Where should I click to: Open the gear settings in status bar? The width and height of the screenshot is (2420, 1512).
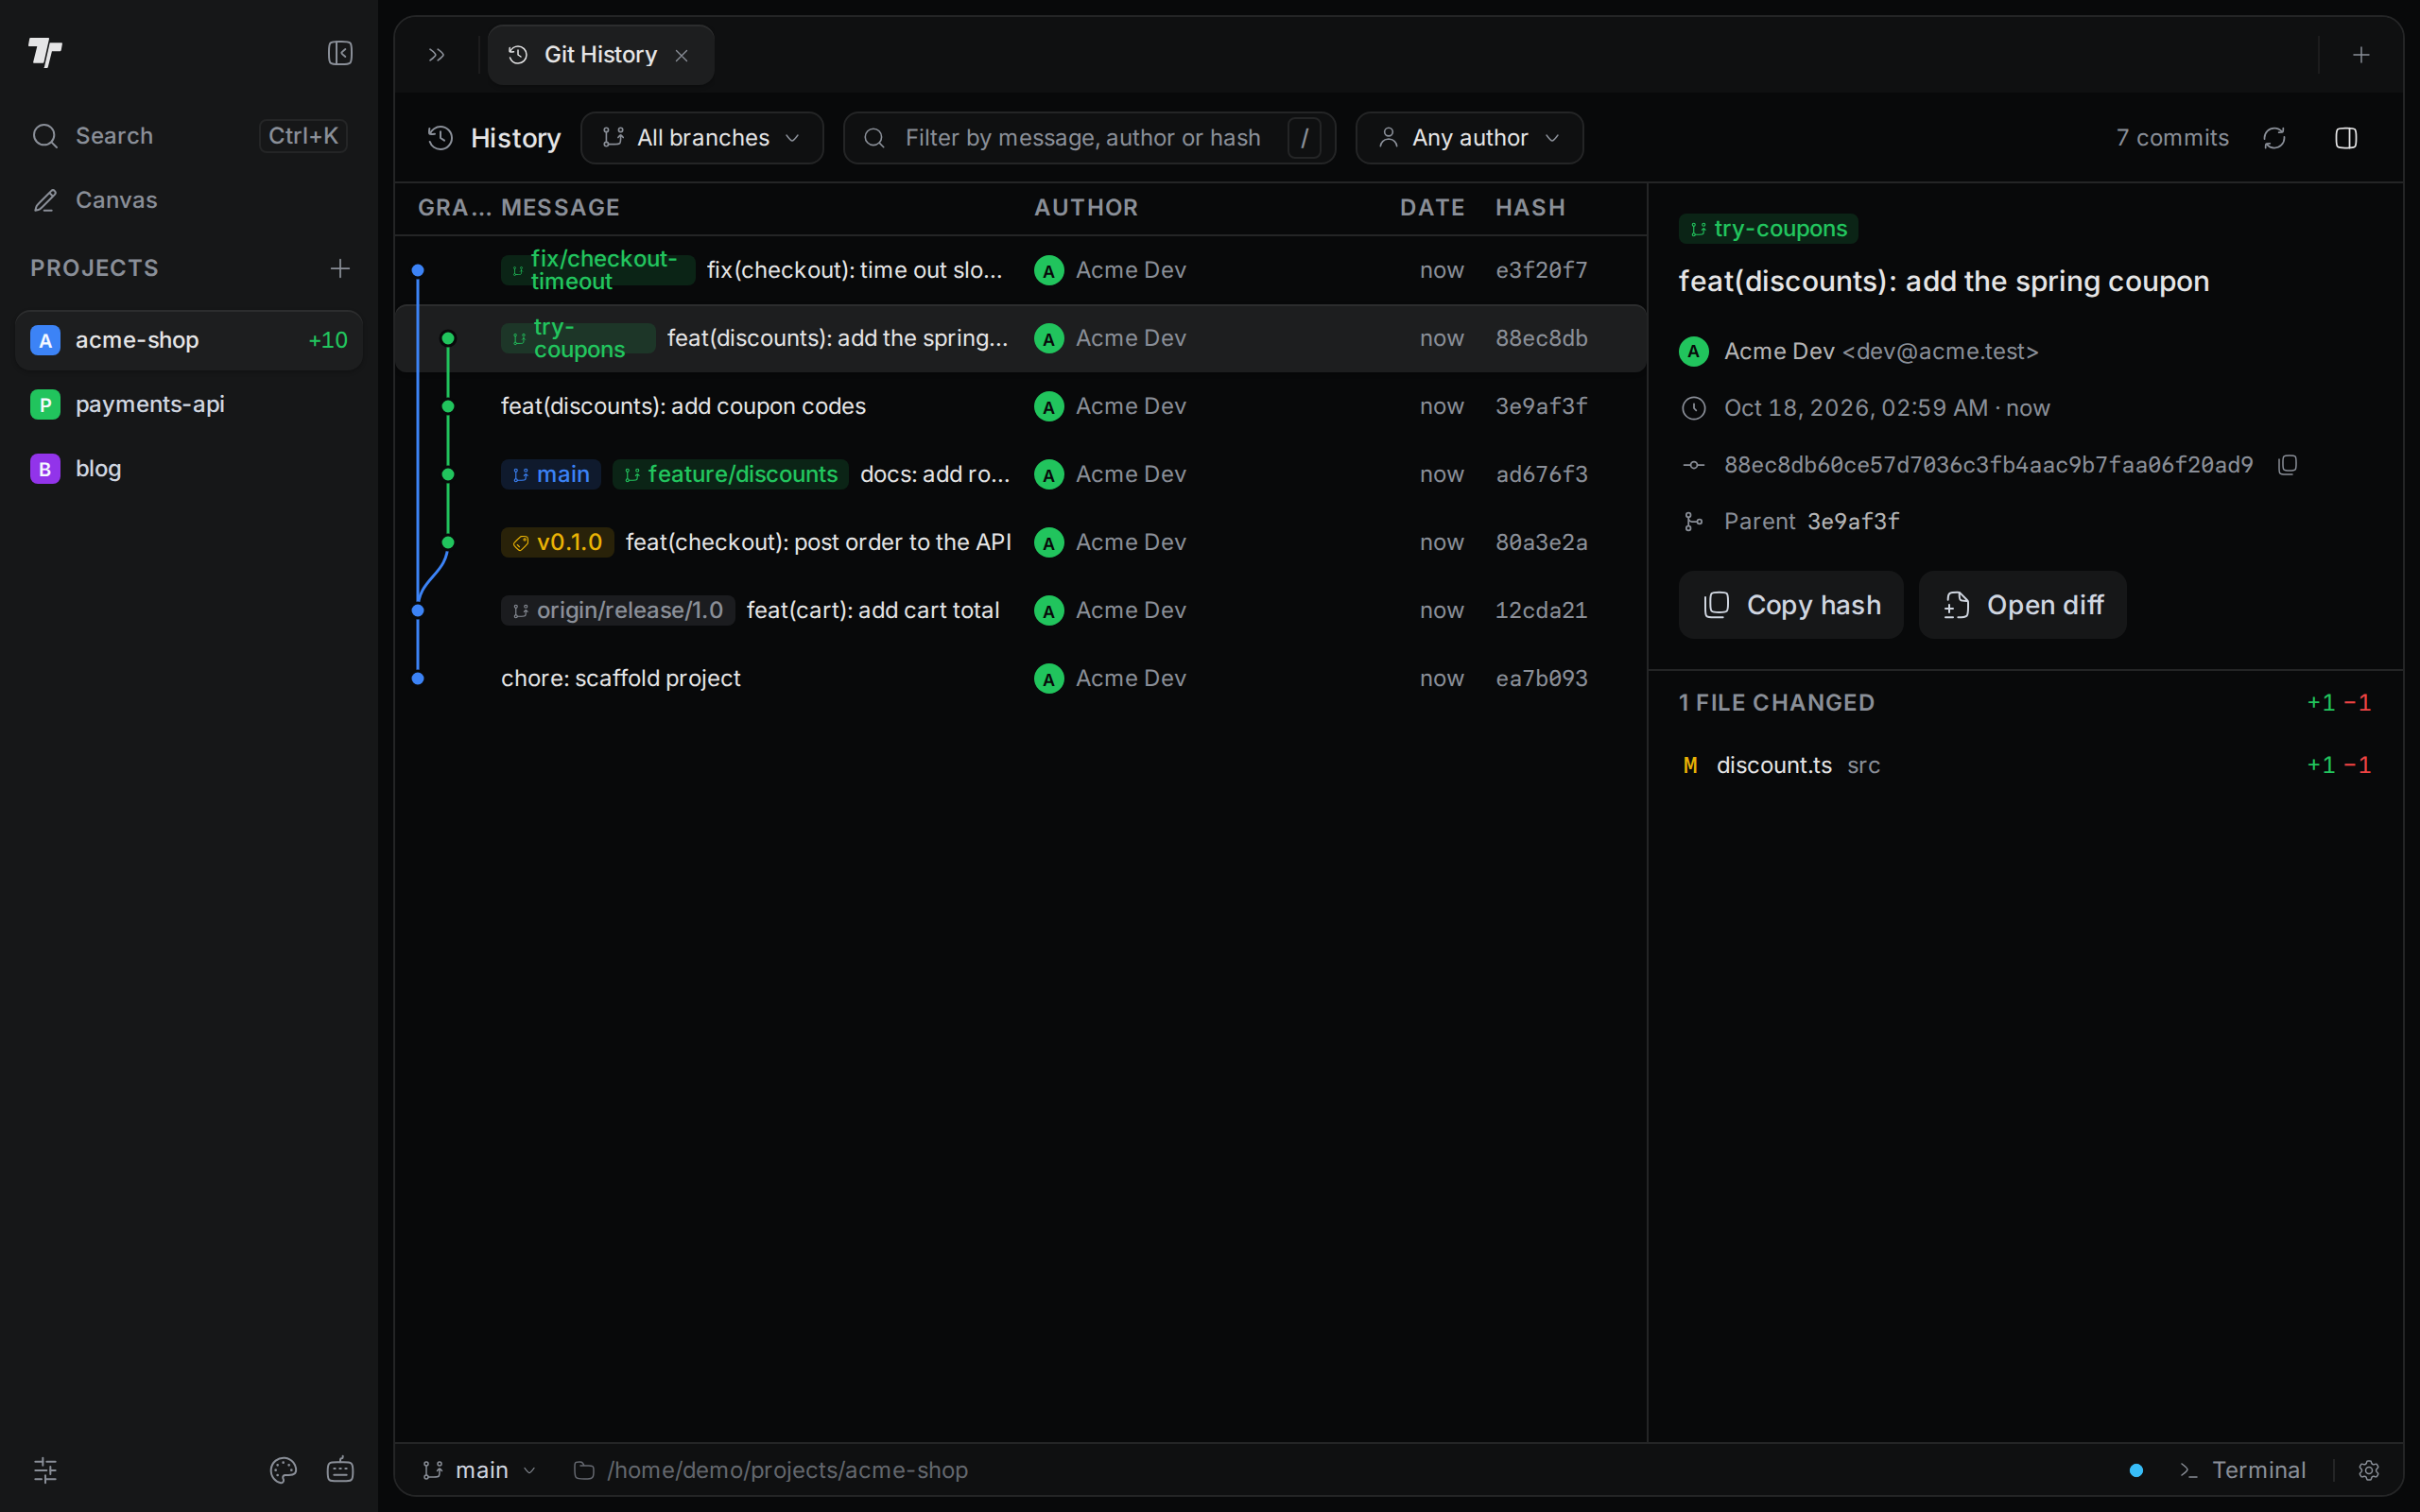[x=2368, y=1470]
